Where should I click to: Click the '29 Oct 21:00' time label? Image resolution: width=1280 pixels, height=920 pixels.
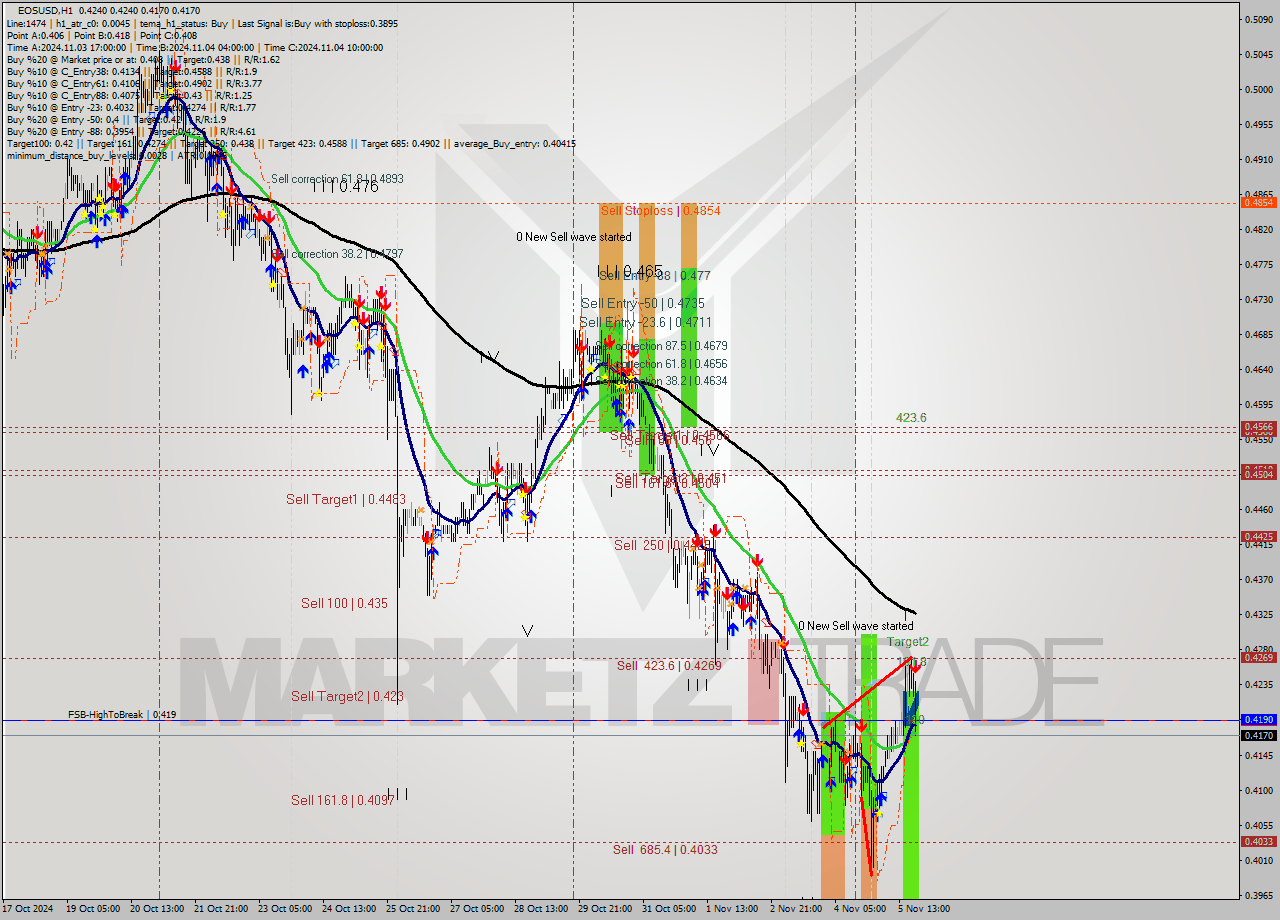coord(604,909)
